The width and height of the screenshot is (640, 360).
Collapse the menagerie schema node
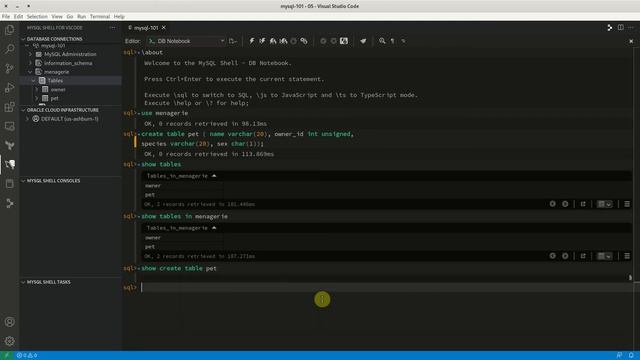[x=31, y=72]
